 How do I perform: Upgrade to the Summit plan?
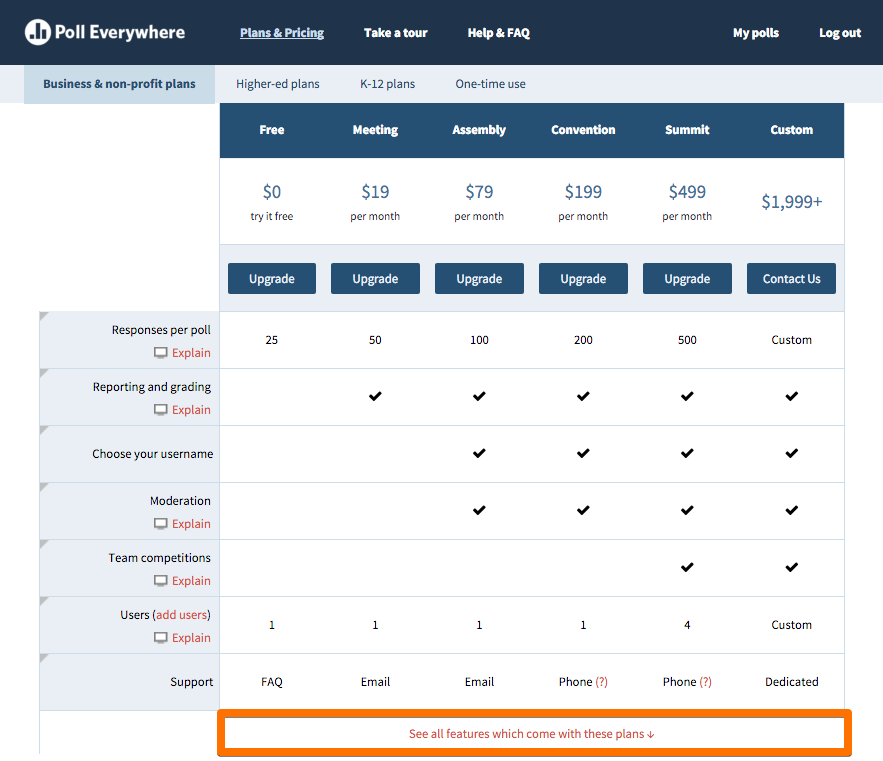(687, 278)
